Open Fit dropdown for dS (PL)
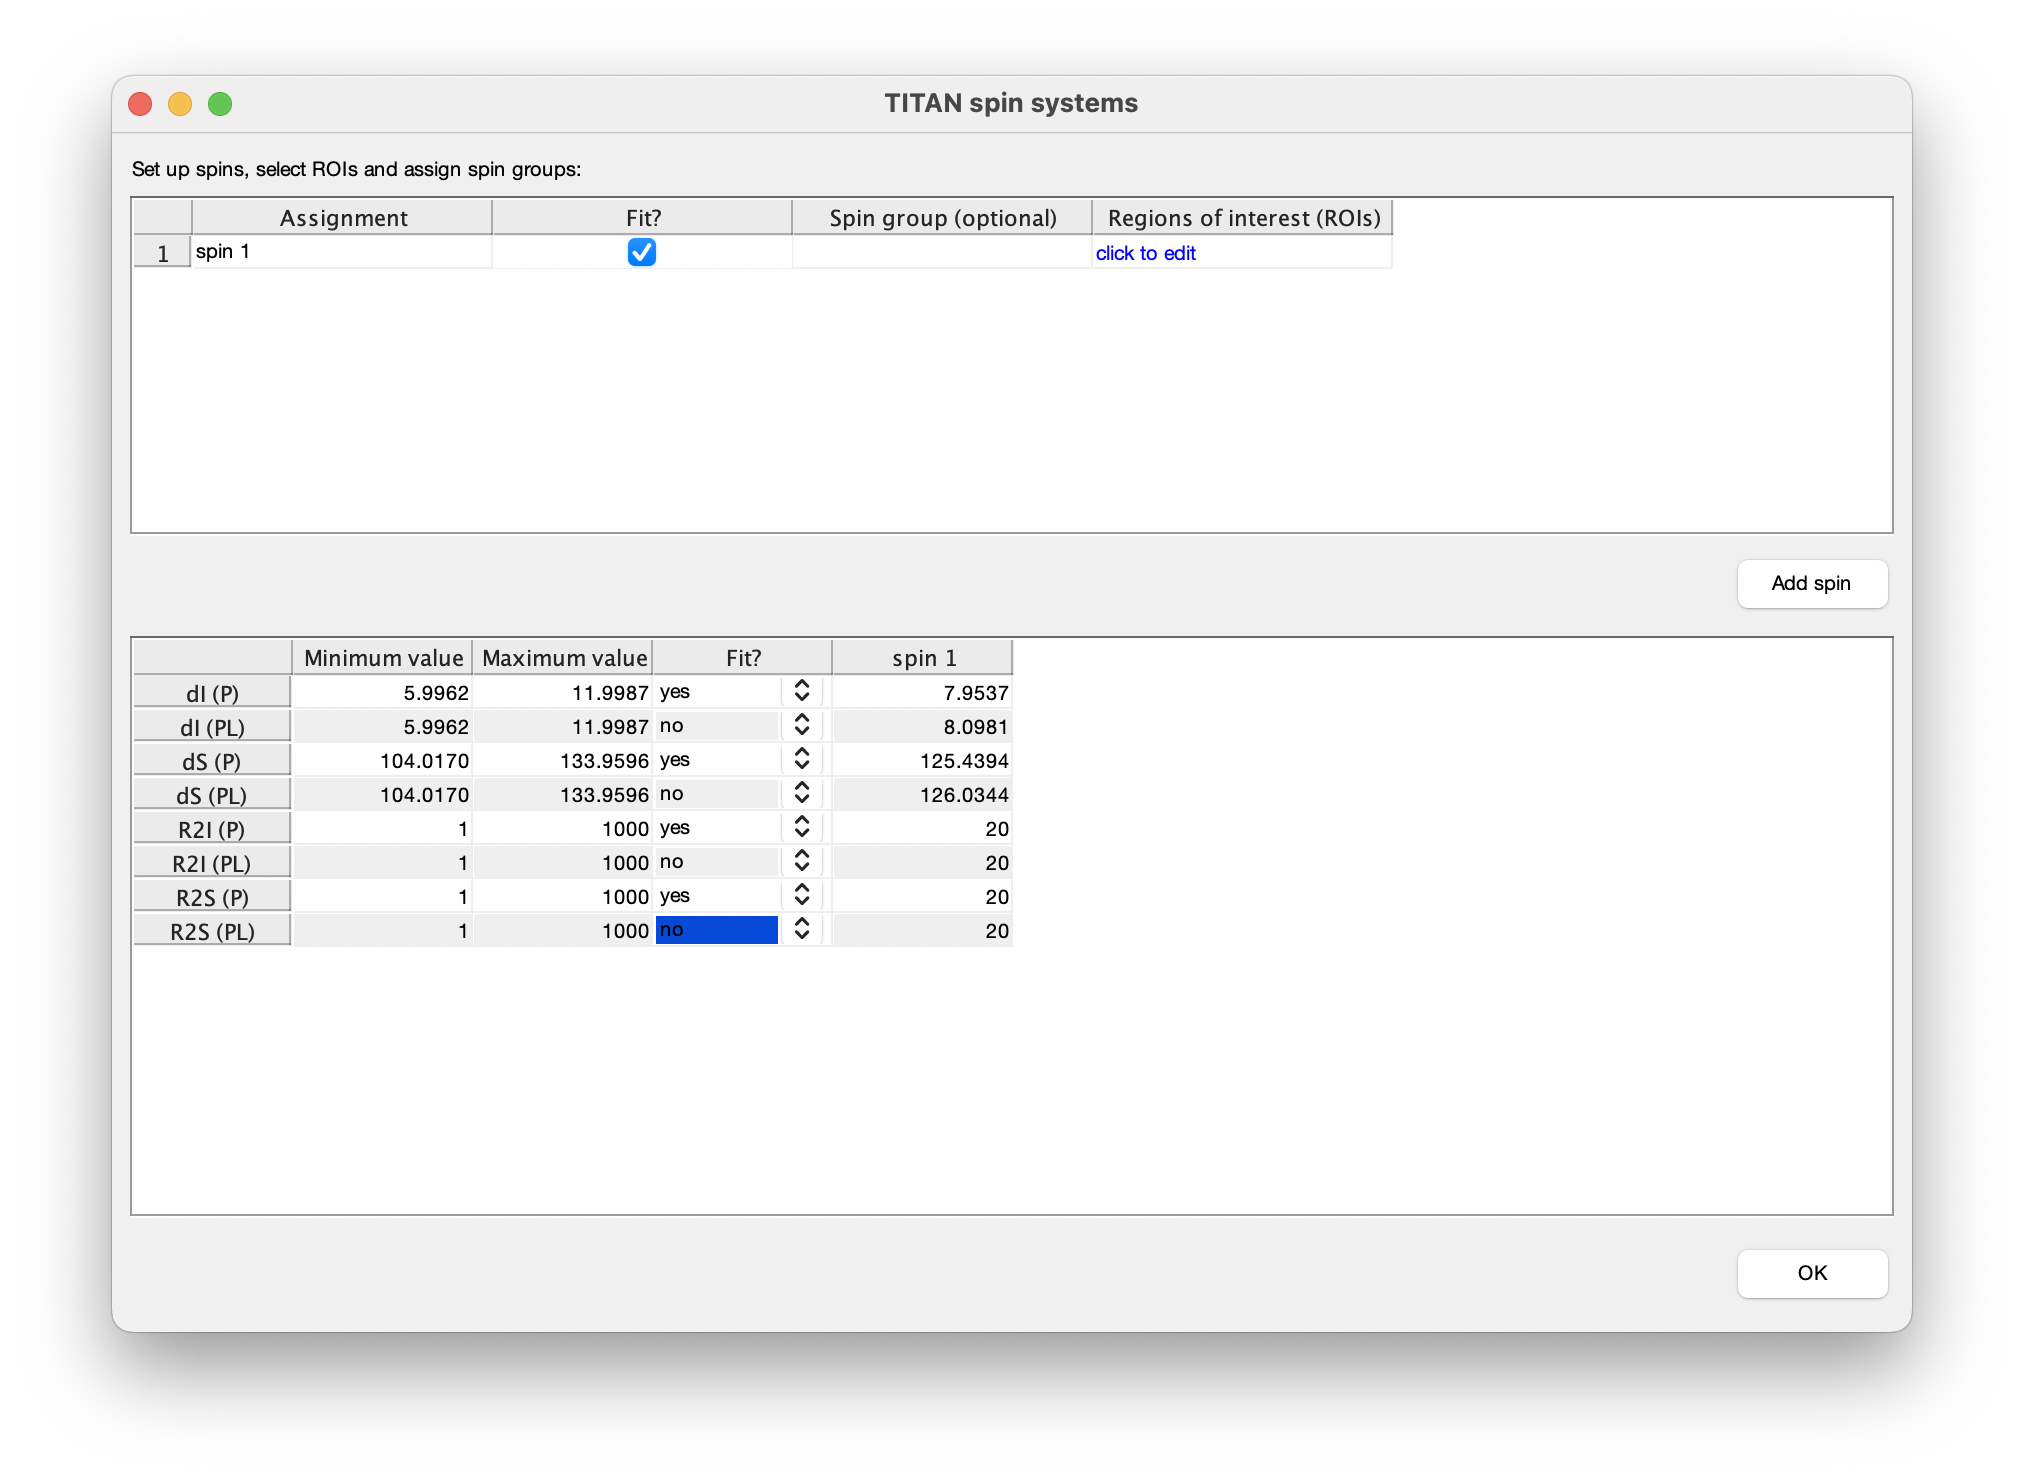 tap(802, 794)
